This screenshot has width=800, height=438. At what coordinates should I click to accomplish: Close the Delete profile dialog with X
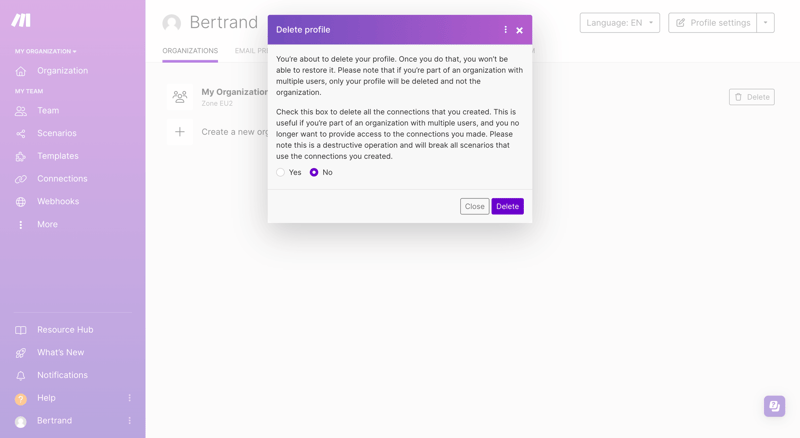pos(519,30)
